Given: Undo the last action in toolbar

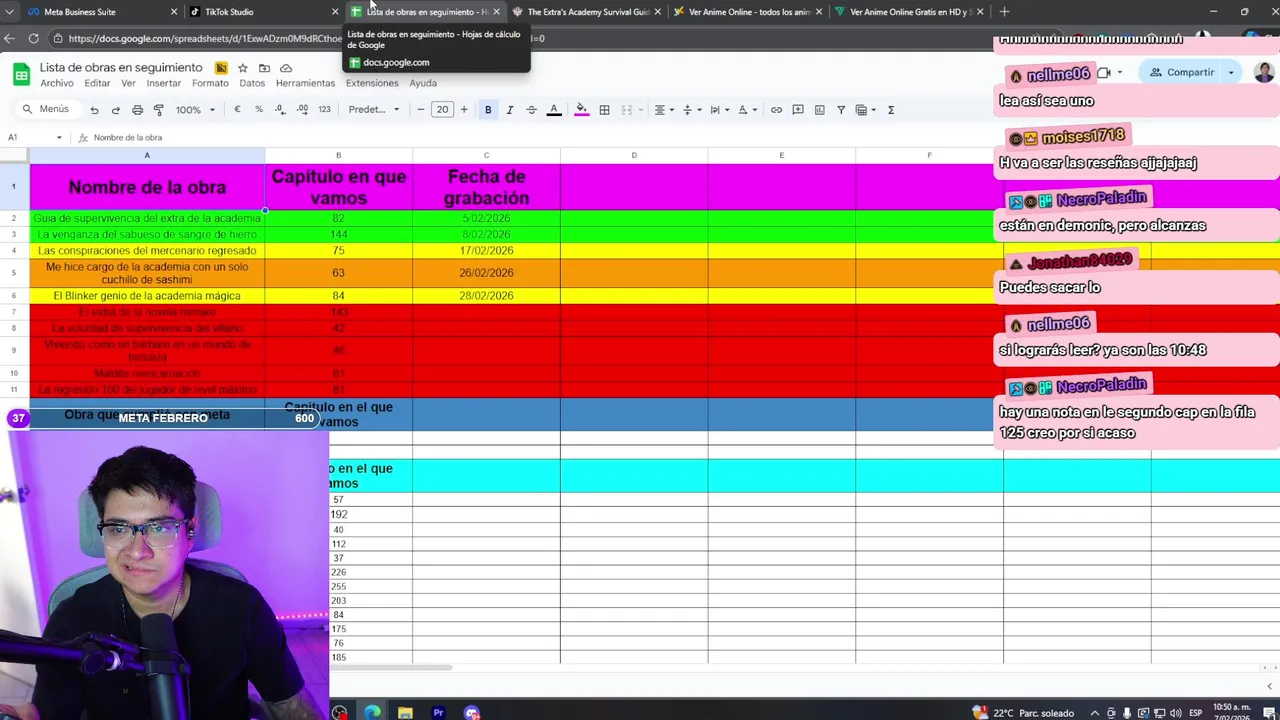Looking at the screenshot, I should pos(94,110).
